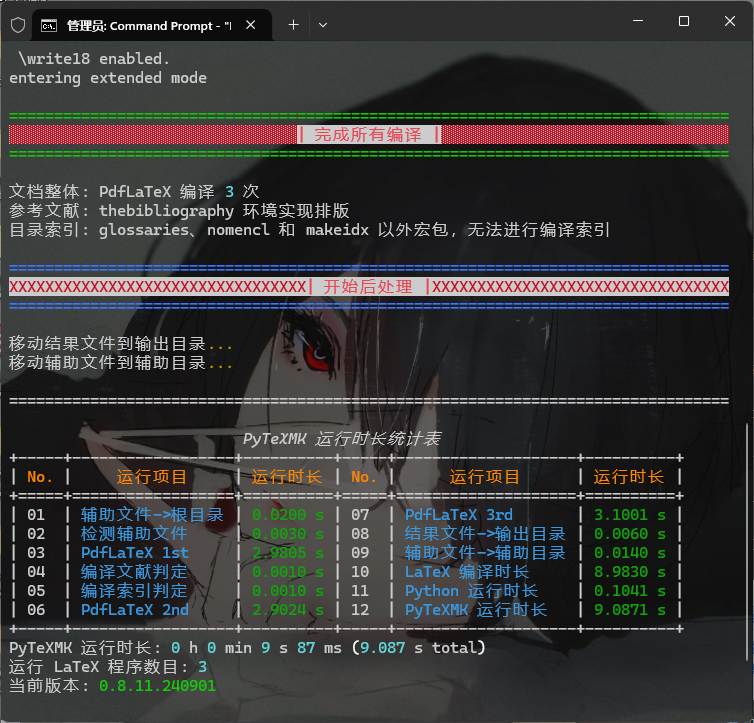Select the 管理员: Command Prompt tab
This screenshot has width=754, height=723.
152,25
